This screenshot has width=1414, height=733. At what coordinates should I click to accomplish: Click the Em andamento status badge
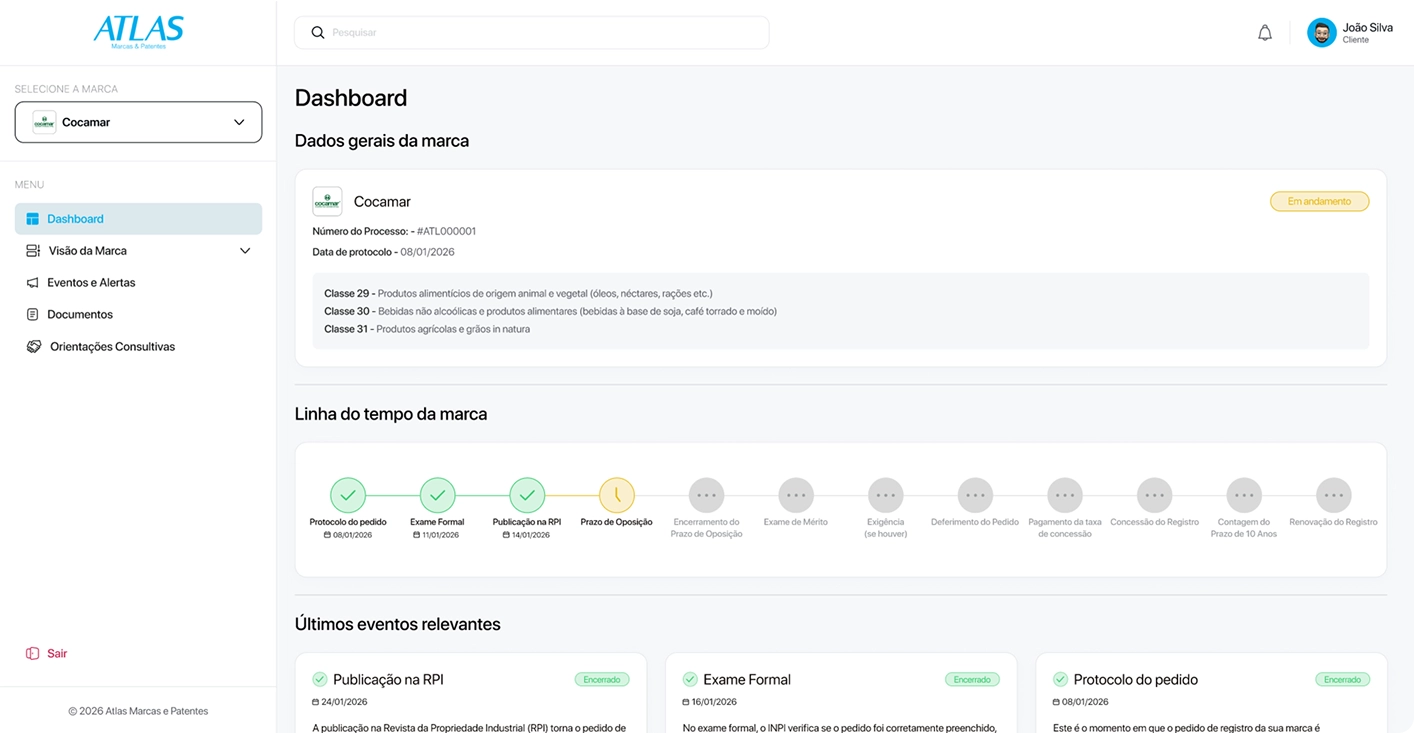pyautogui.click(x=1319, y=202)
